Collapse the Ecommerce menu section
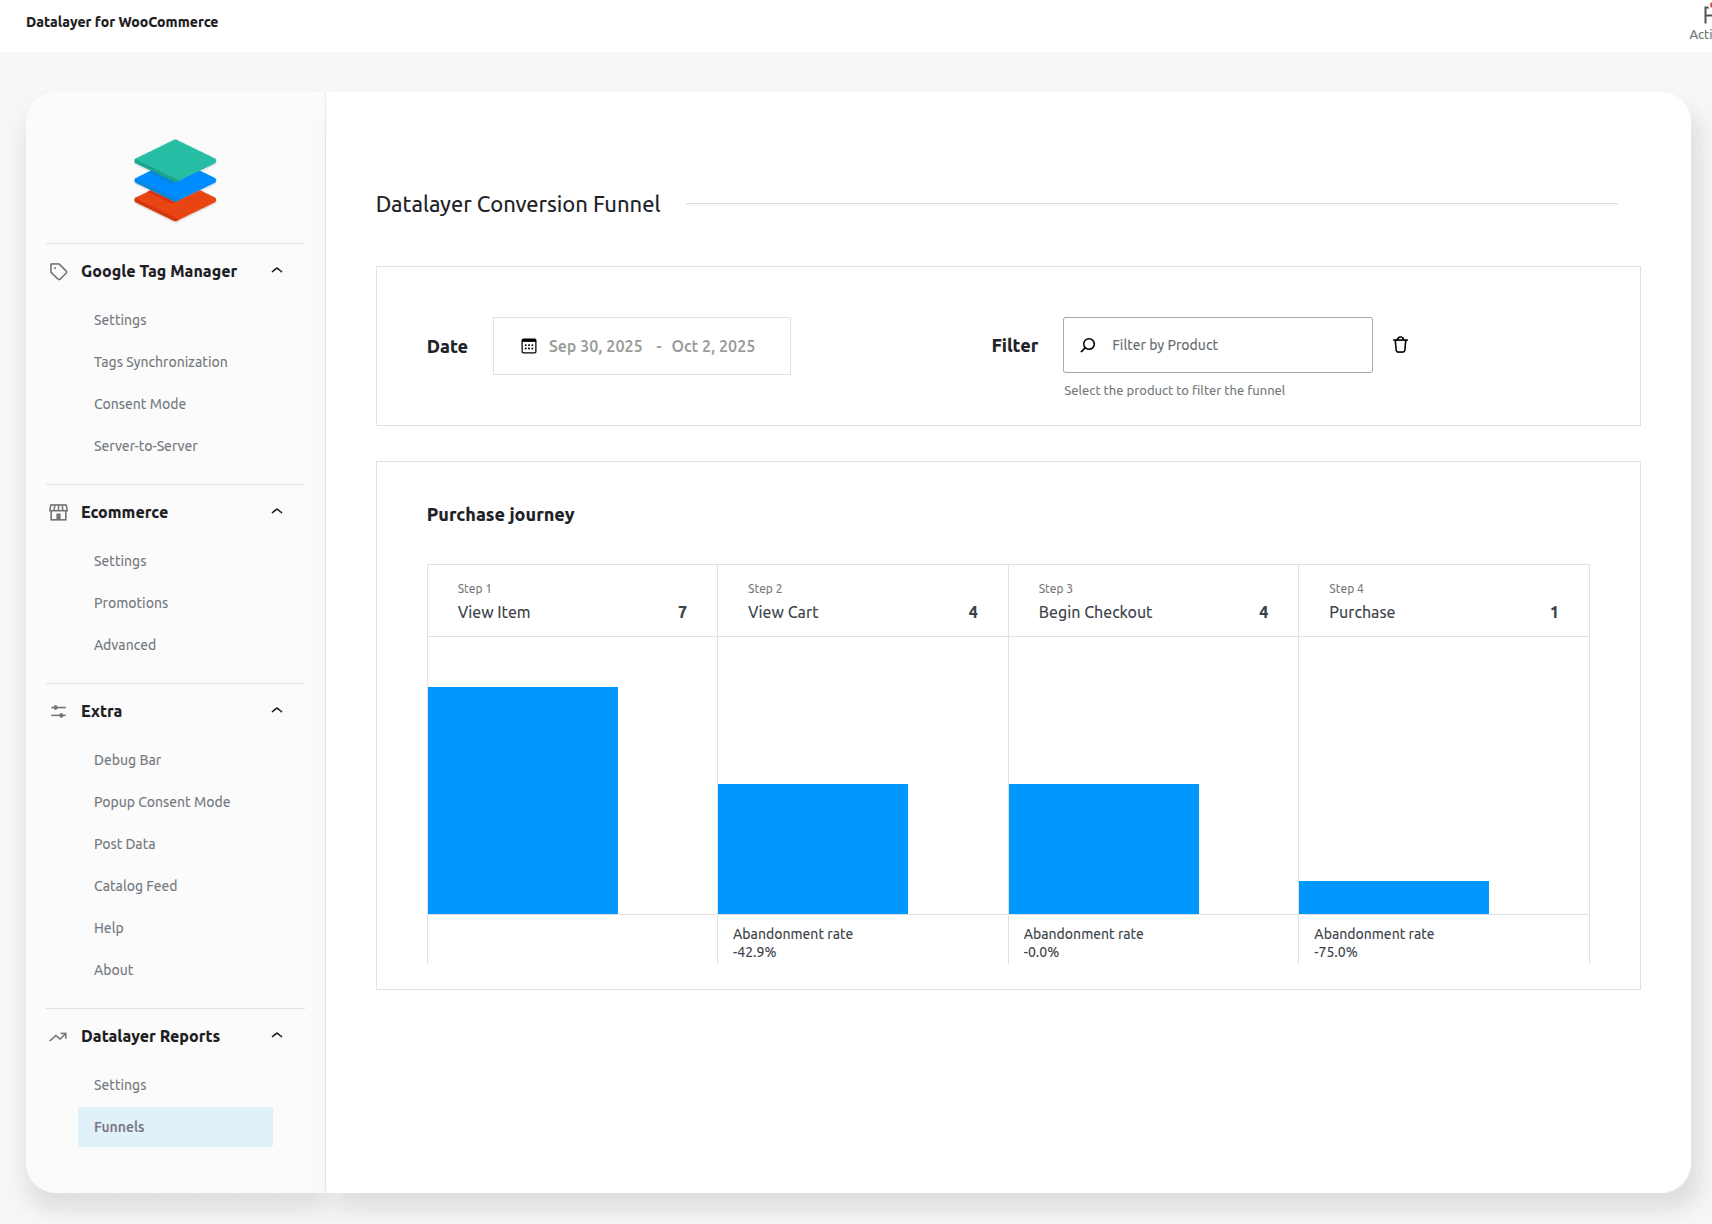This screenshot has width=1712, height=1224. tap(277, 512)
